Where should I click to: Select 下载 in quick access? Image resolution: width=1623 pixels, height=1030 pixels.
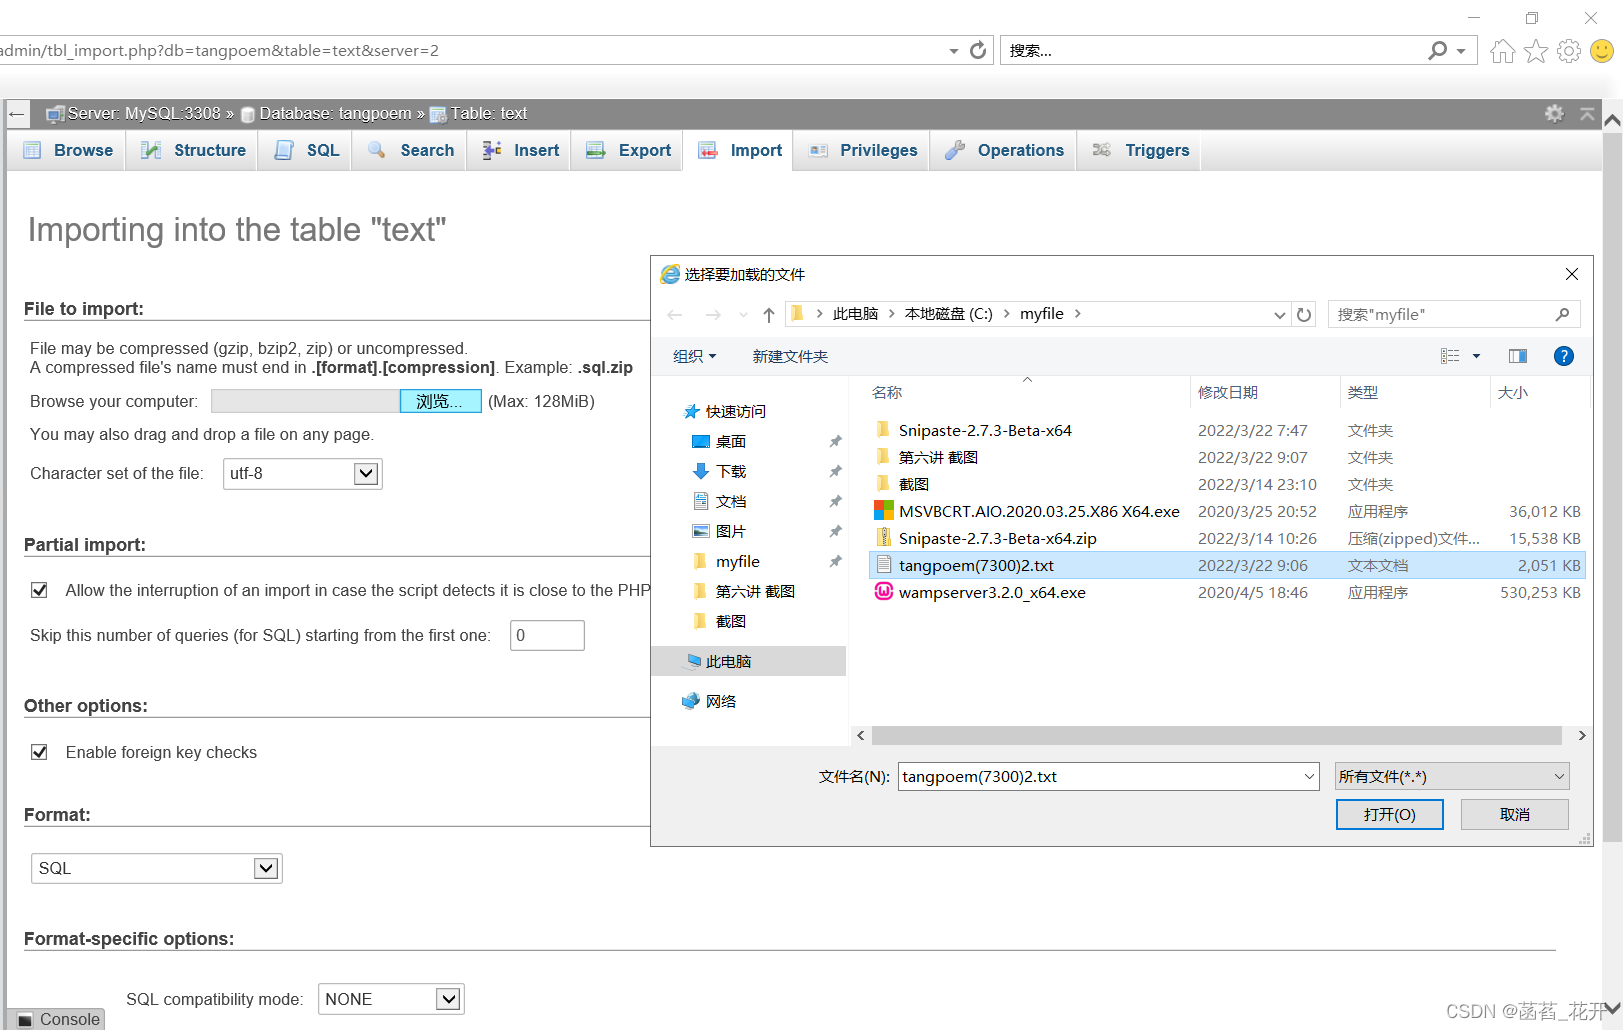(x=719, y=472)
